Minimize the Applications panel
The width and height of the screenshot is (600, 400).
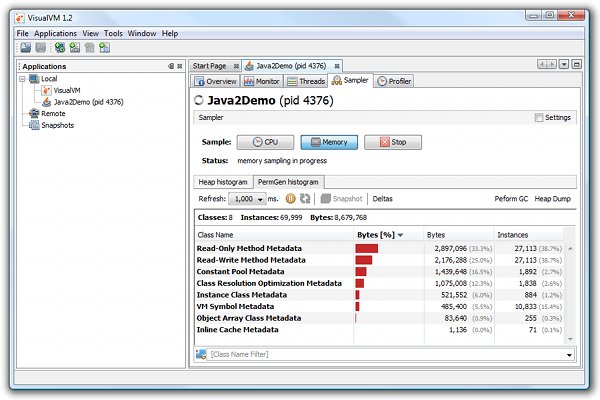[x=171, y=66]
